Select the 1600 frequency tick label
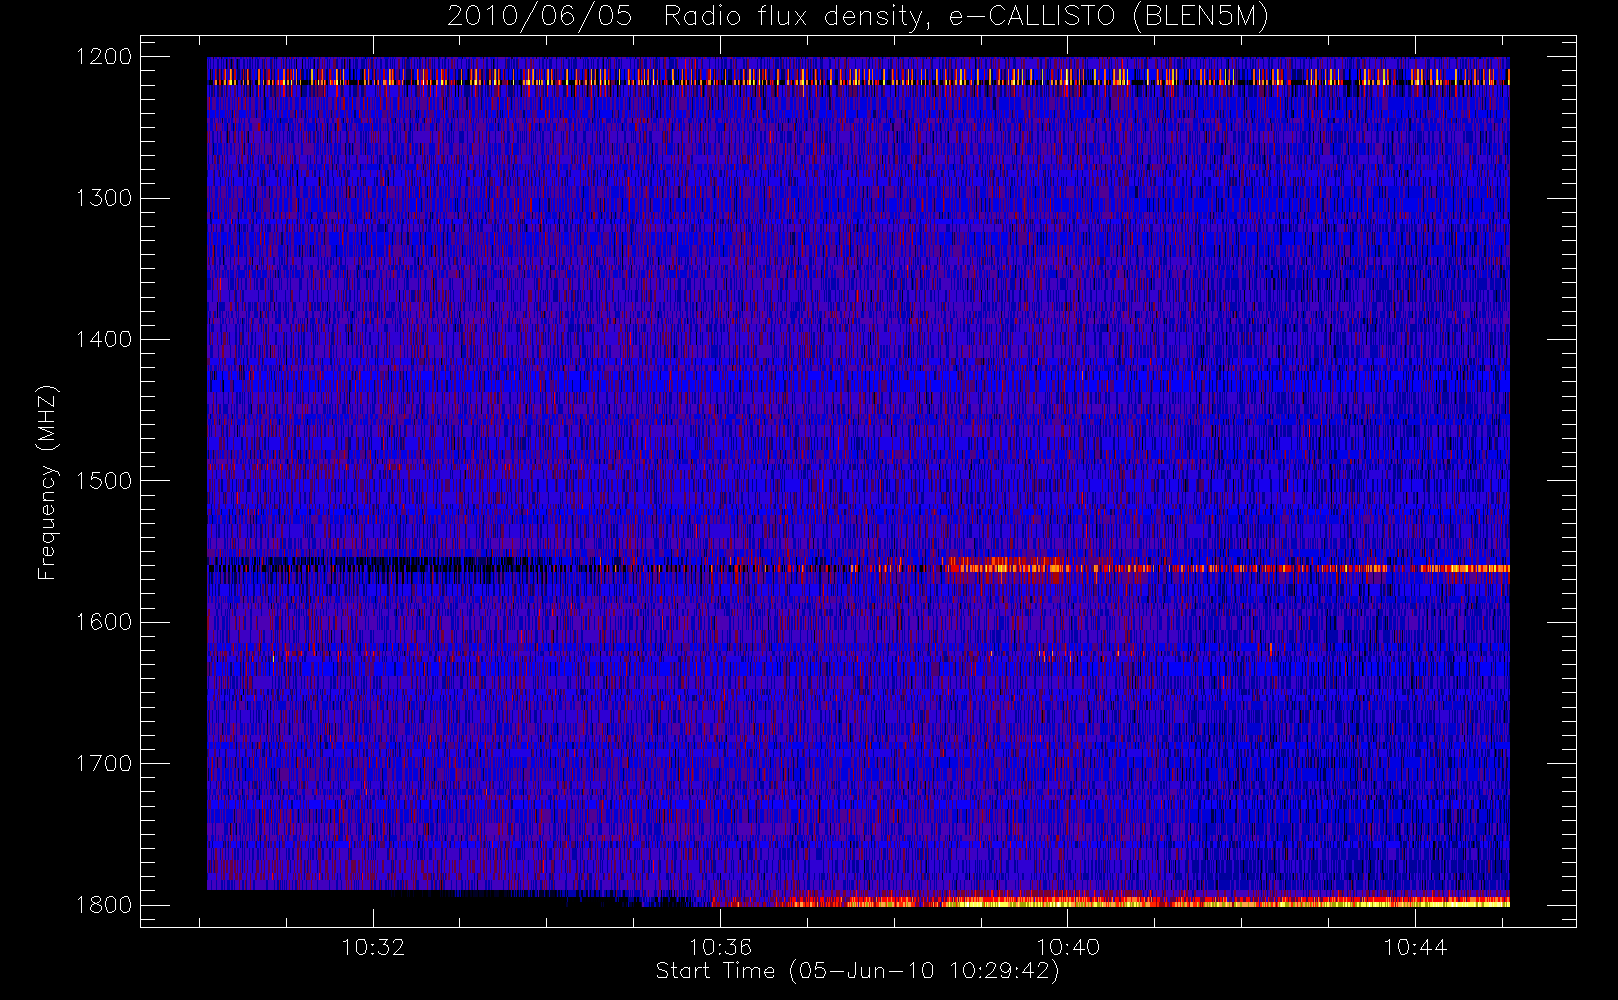 pos(104,622)
